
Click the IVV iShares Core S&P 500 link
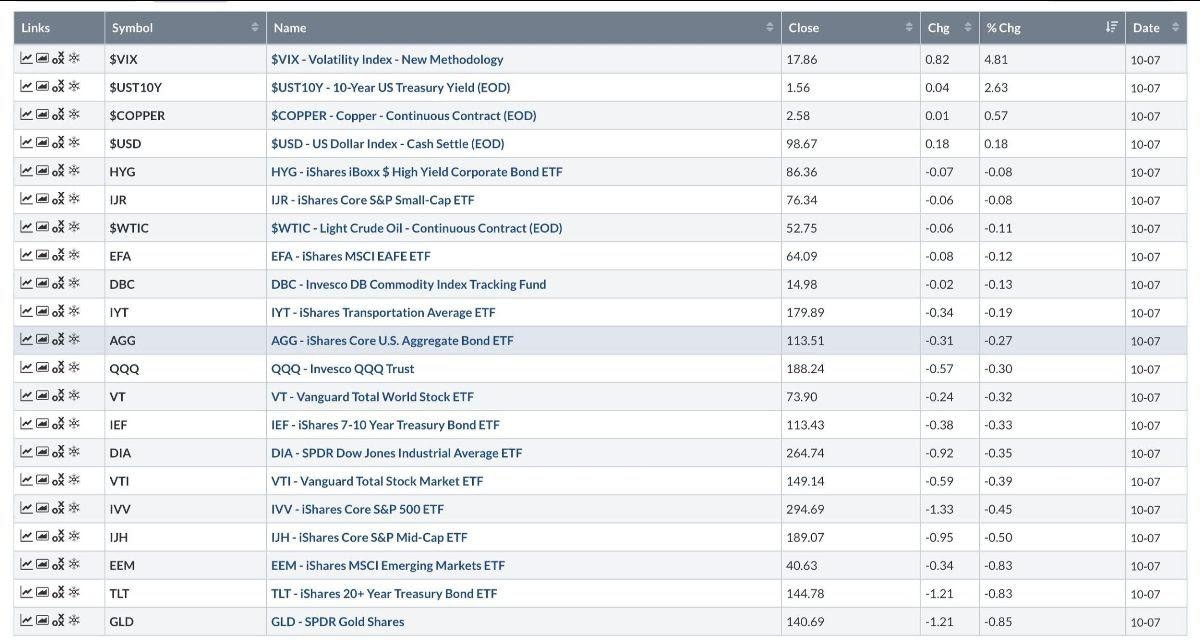(x=357, y=509)
